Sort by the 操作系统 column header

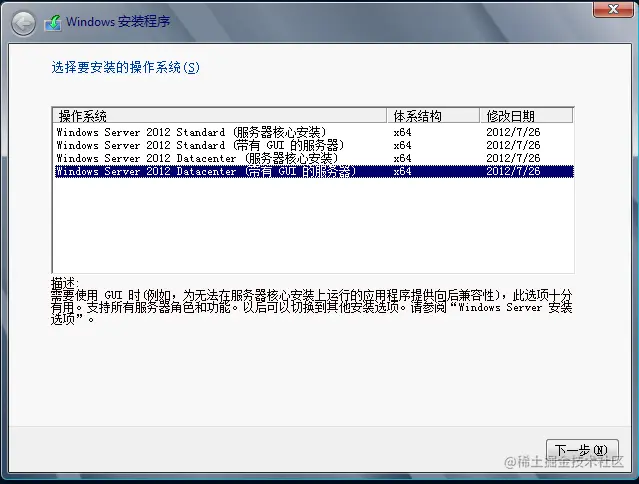(220, 116)
